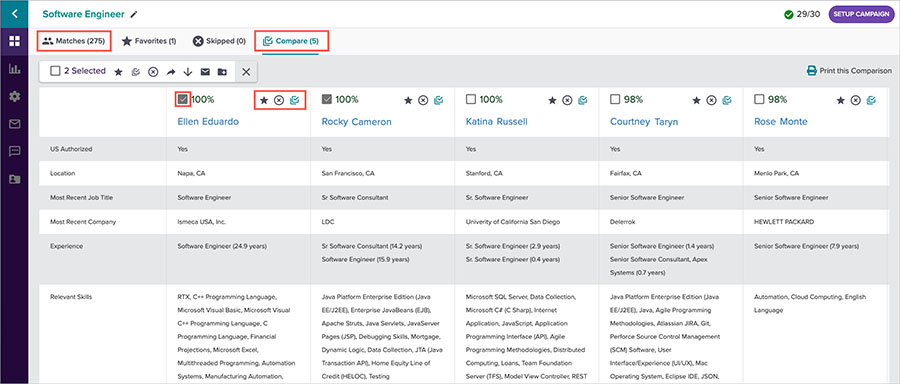Screen dimensions: 900x384
Task: Check Courtney Taryn's selection checkbox
Action: click(x=615, y=100)
